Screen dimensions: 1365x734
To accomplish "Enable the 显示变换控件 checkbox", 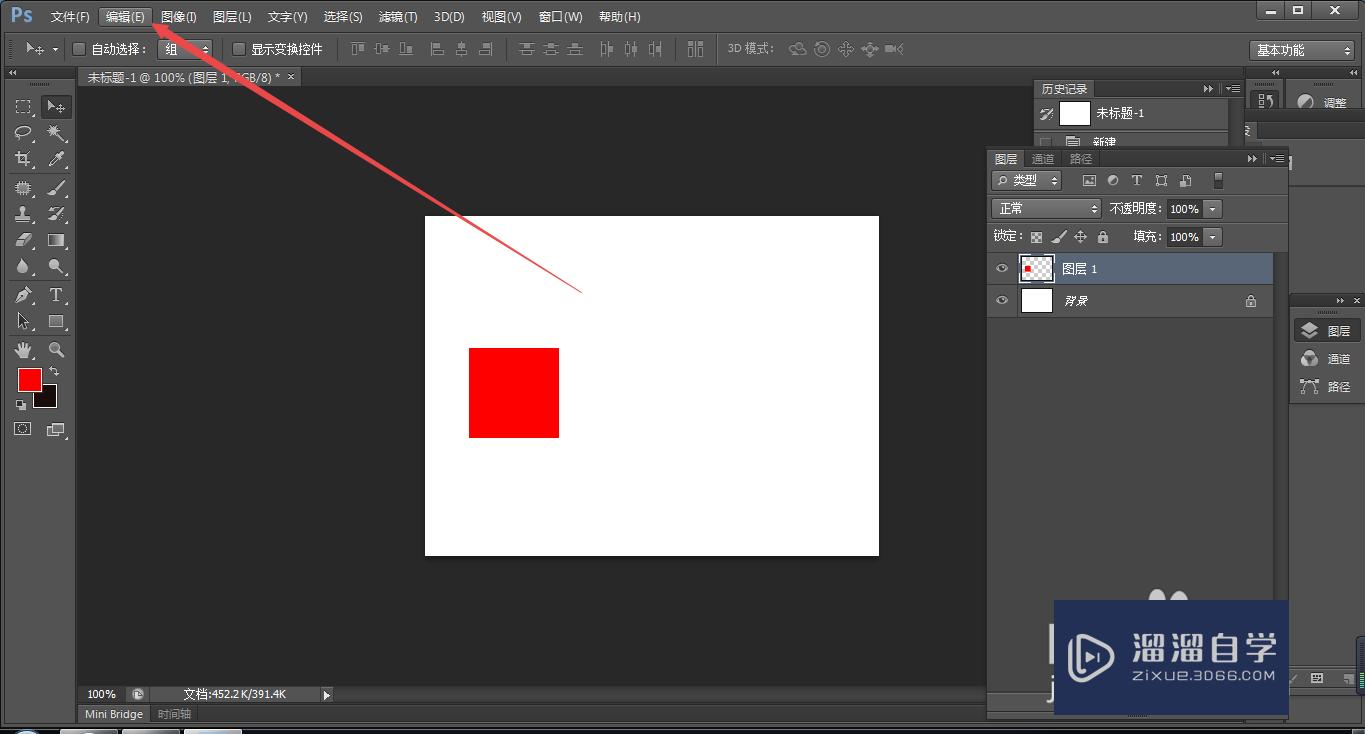I will click(x=239, y=49).
